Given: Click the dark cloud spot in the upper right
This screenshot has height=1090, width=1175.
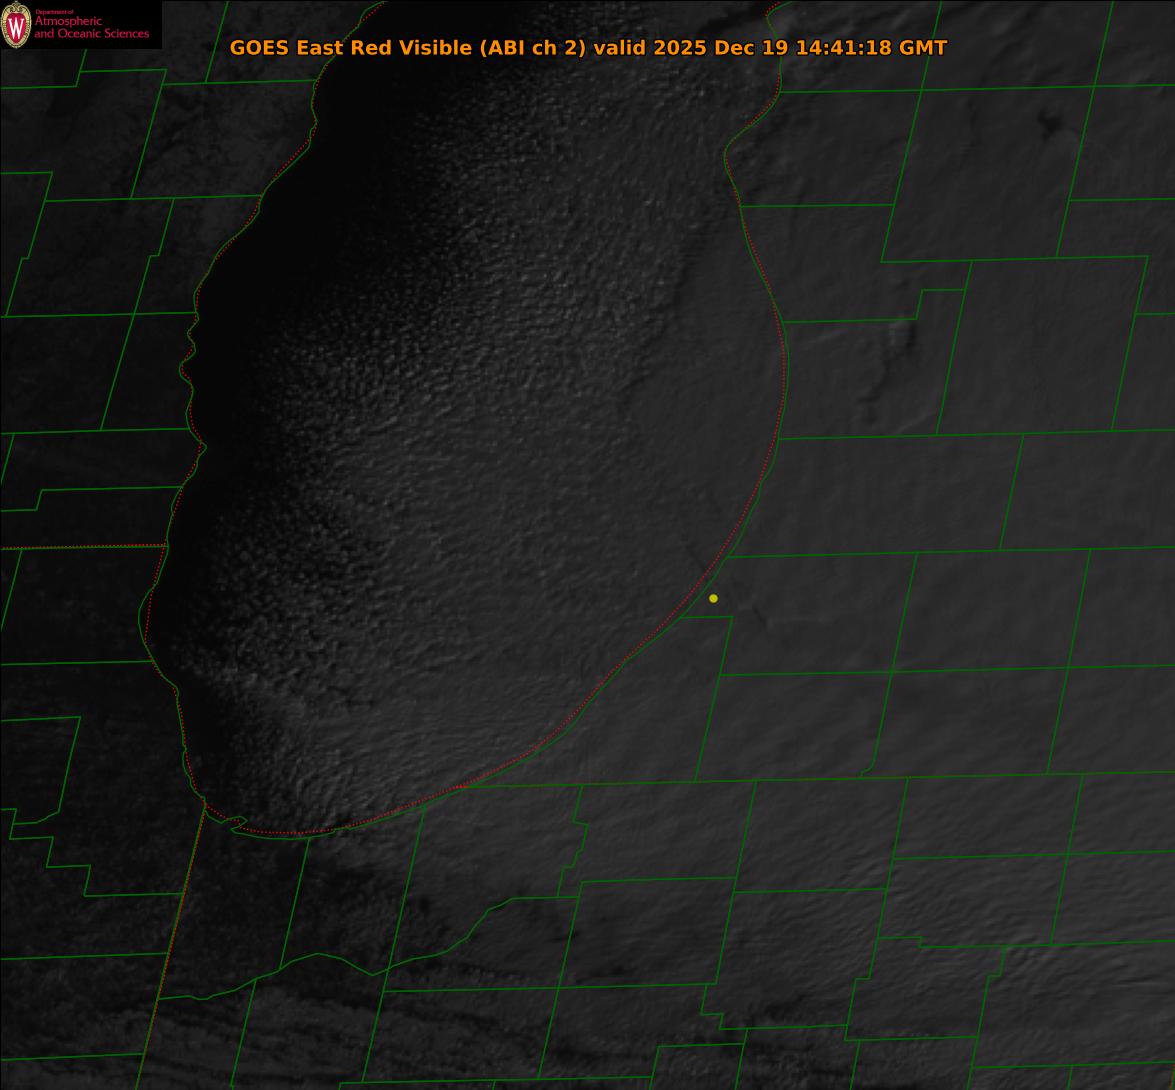Looking at the screenshot, I should coord(1050,125).
